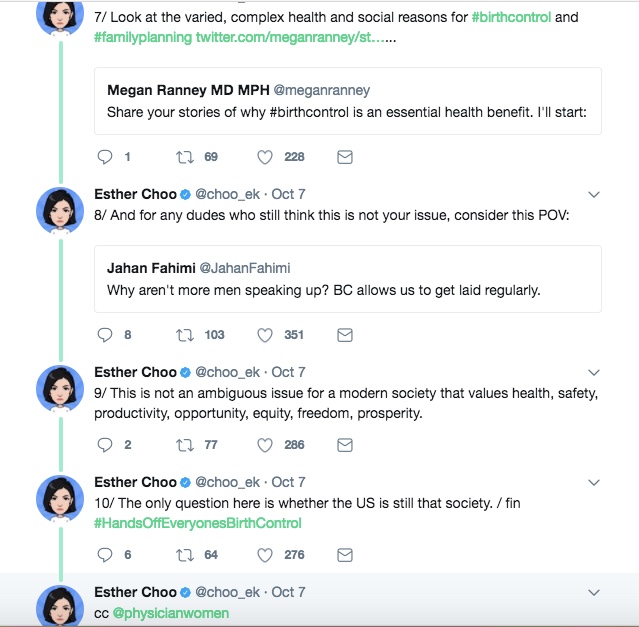This screenshot has height=627, width=639.
Task: Open the #HandsOffEveryonesBirthControl hashtag
Action: point(198,523)
